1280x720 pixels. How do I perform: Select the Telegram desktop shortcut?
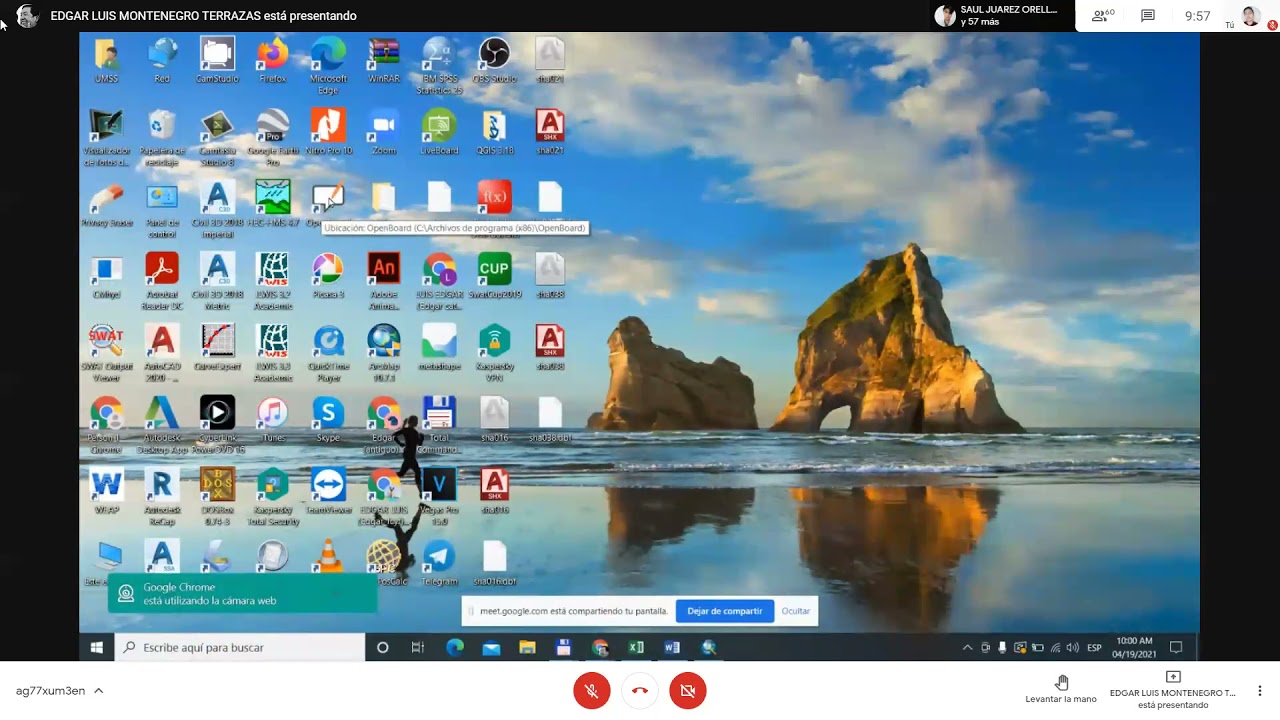pyautogui.click(x=439, y=563)
